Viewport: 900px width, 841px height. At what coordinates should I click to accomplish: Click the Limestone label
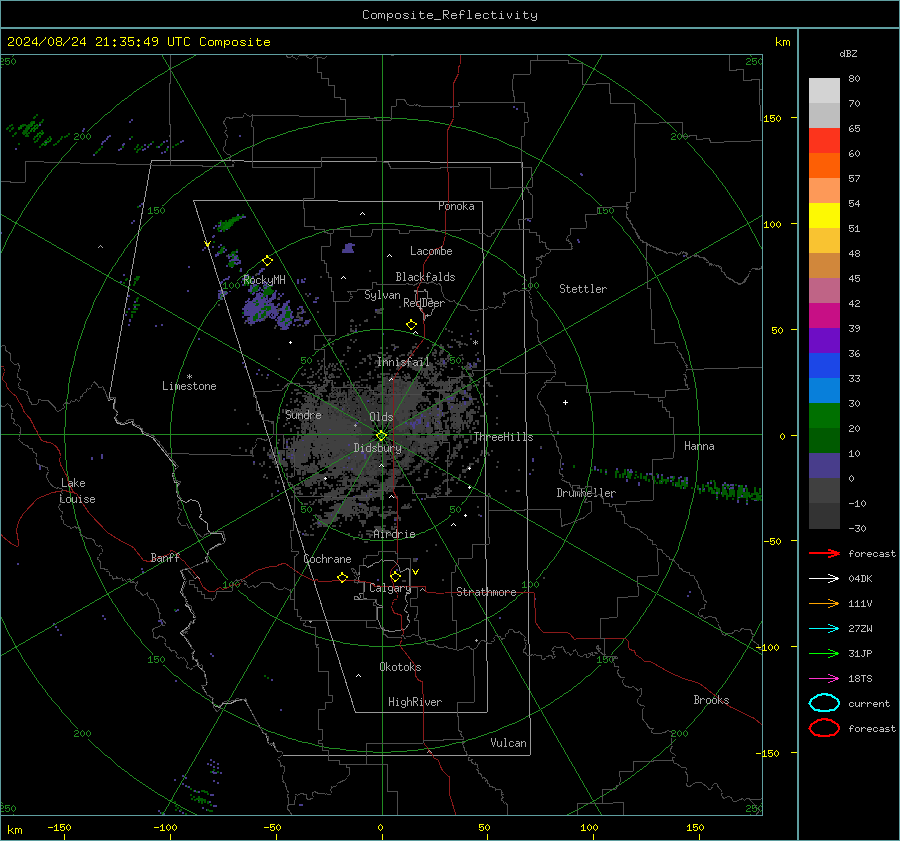[189, 386]
